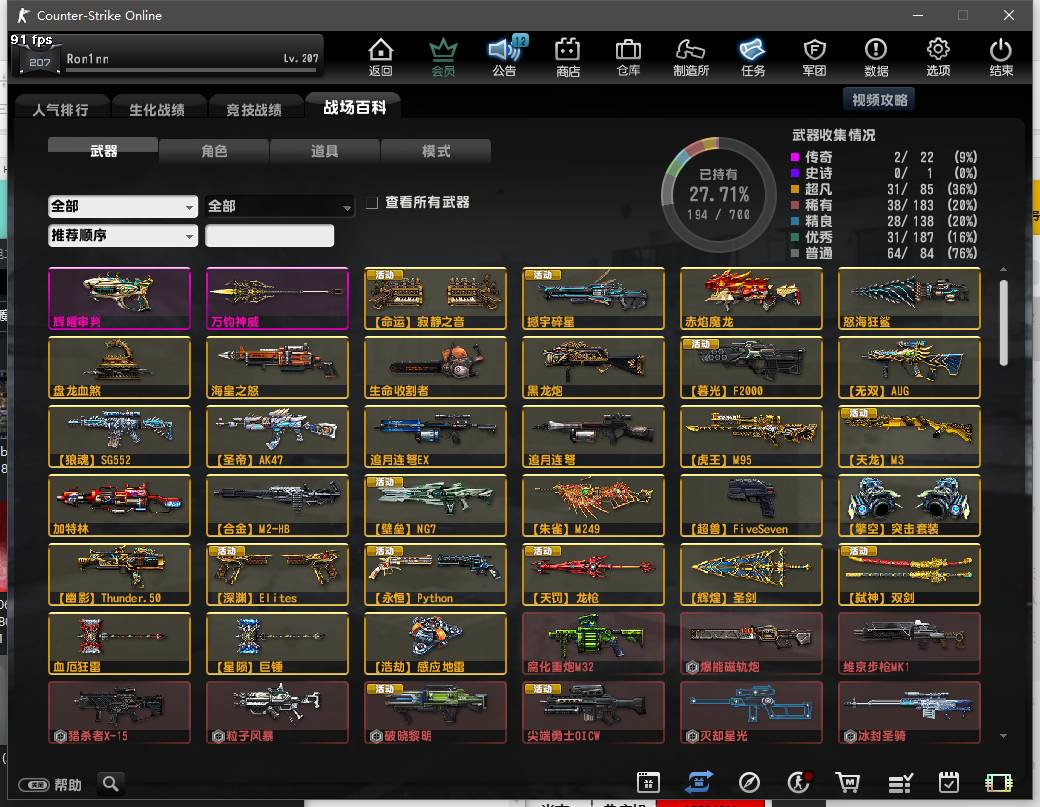Open the 公告 announcements speaker icon
1040x807 pixels.
point(505,57)
